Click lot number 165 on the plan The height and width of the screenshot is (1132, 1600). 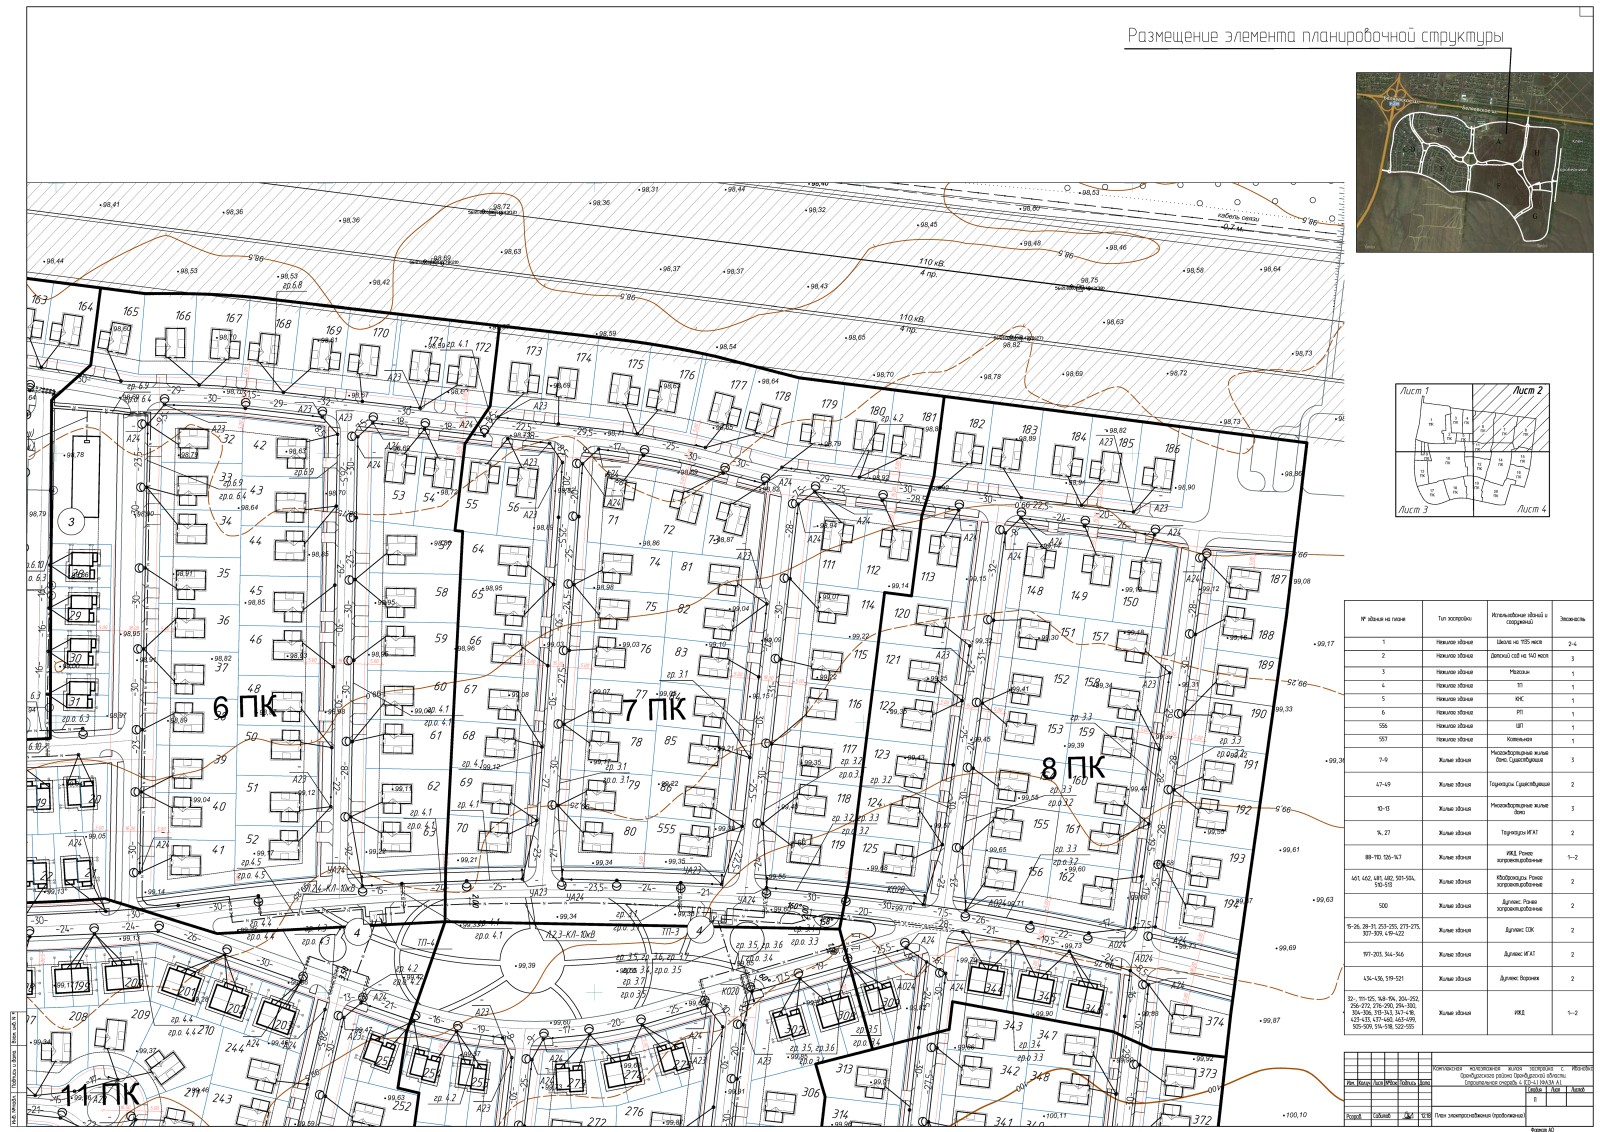[x=131, y=312]
